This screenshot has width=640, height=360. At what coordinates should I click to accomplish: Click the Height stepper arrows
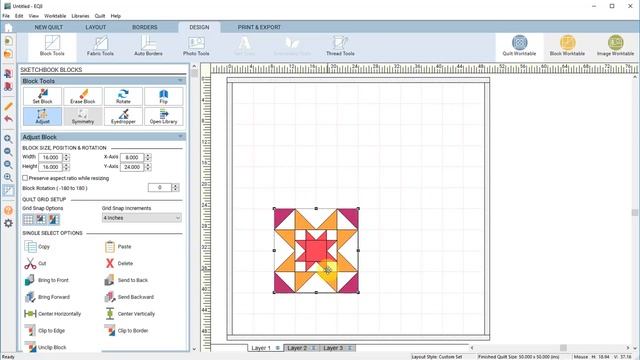66,167
